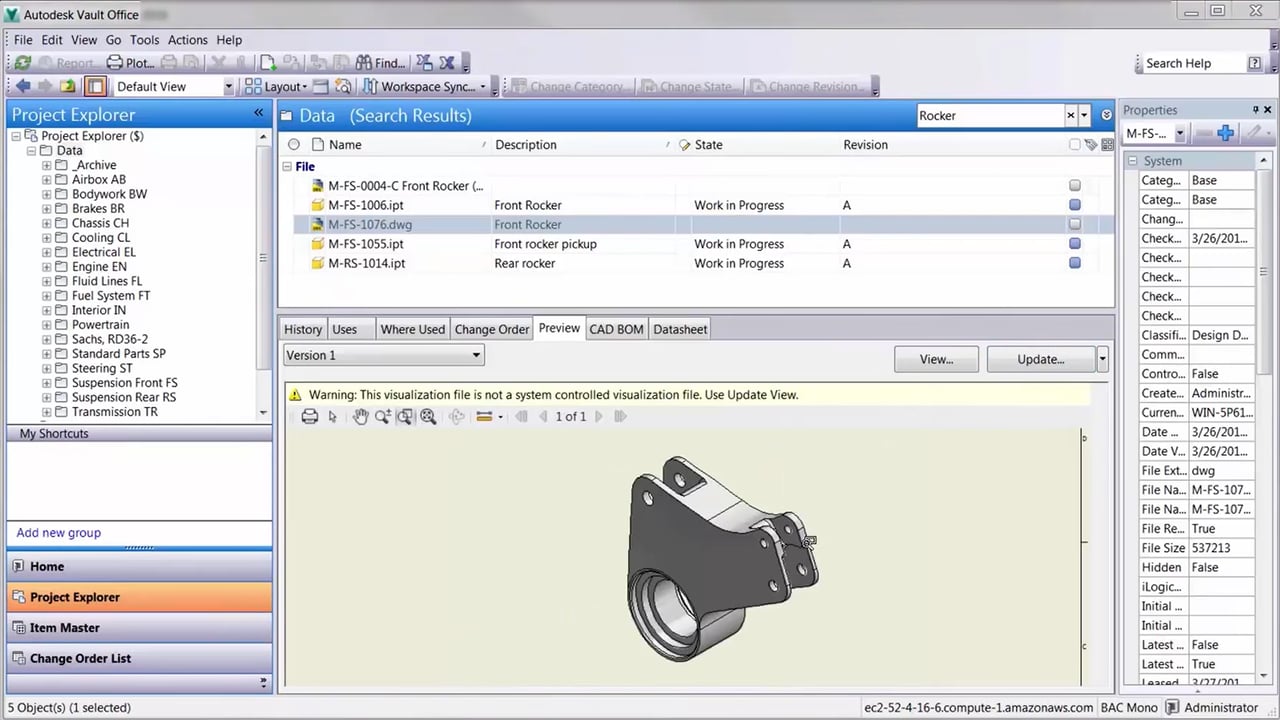Switch to the Datasheet tab
This screenshot has height=720, width=1280.
pyautogui.click(x=680, y=329)
